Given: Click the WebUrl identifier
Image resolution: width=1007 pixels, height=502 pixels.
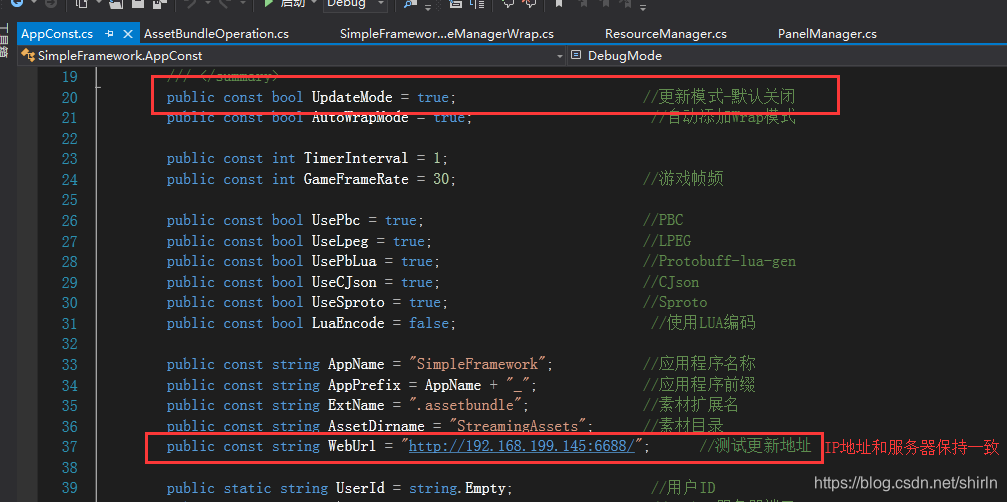Looking at the screenshot, I should point(352,446).
